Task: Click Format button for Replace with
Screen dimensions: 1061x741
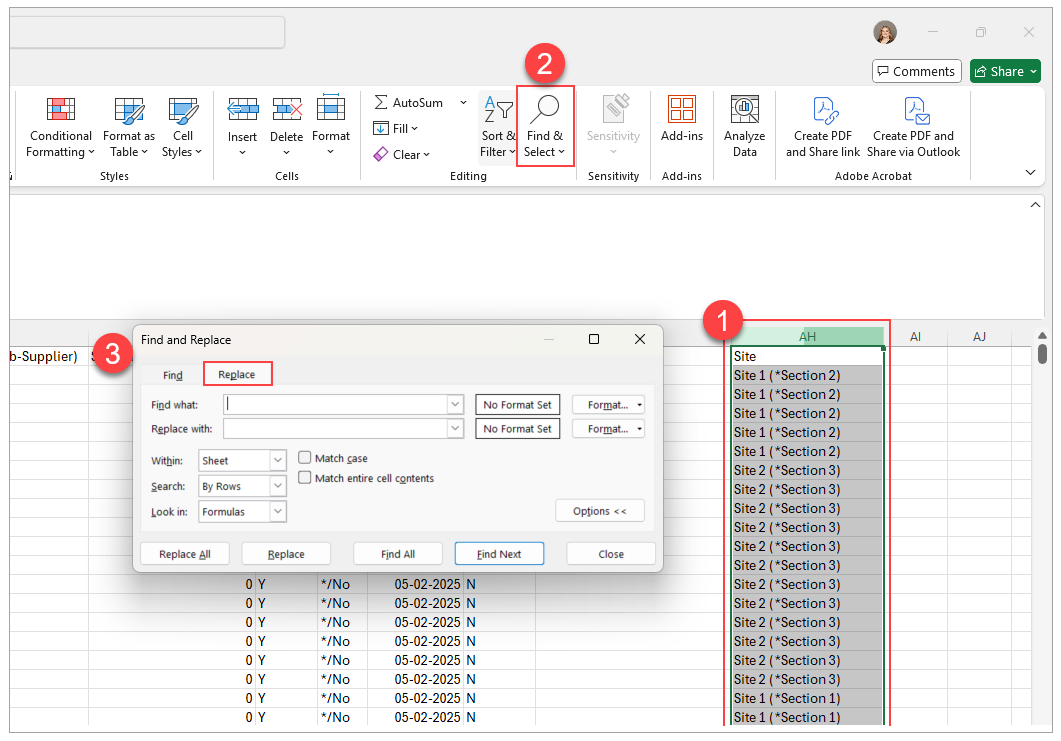Action: pos(608,428)
